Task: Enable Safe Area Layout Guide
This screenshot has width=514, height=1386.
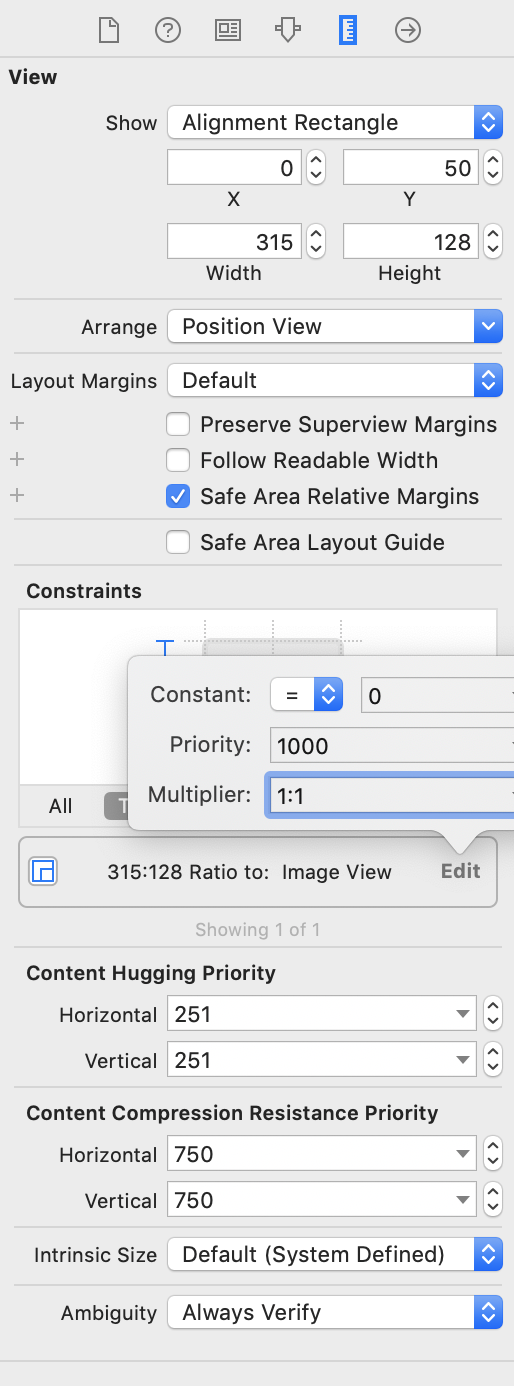Action: 178,542
